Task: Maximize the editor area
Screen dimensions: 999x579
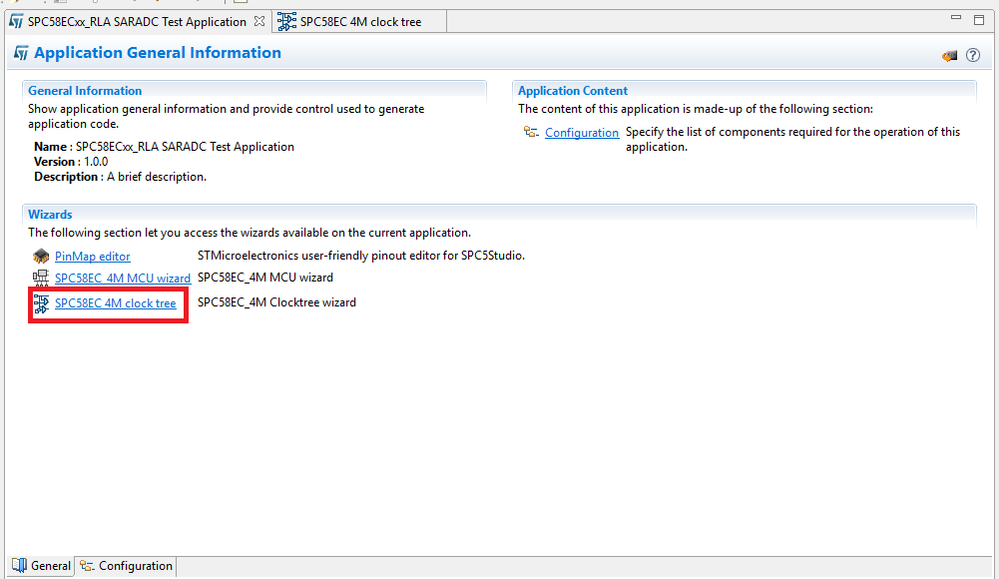Action: click(979, 20)
